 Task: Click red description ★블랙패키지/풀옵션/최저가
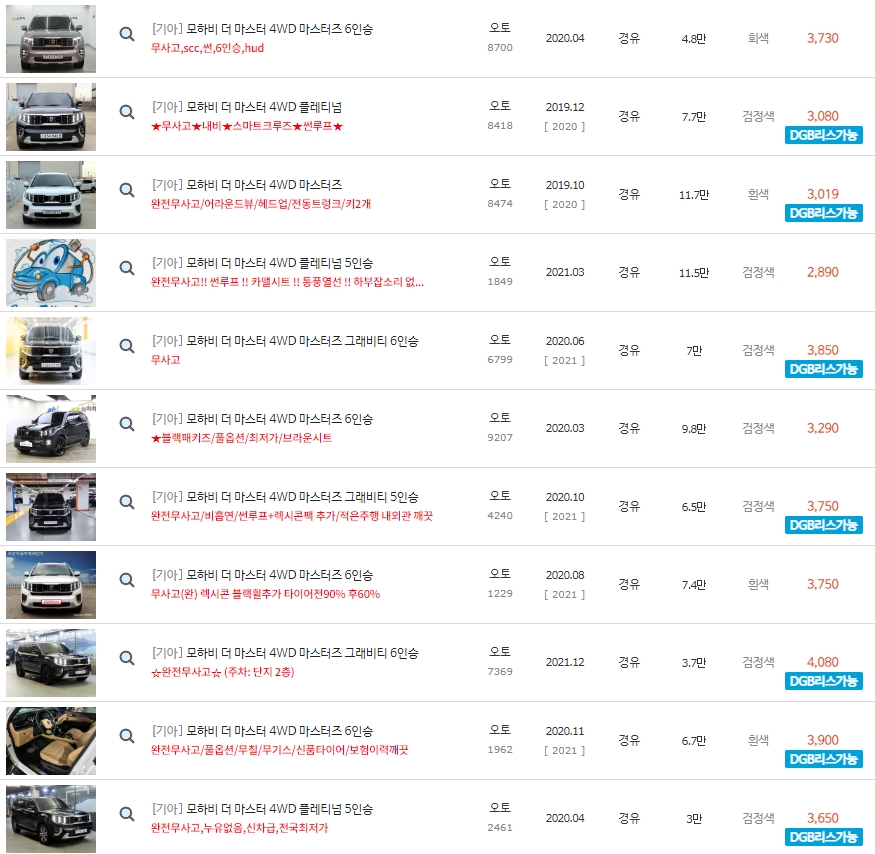[x=242, y=438]
